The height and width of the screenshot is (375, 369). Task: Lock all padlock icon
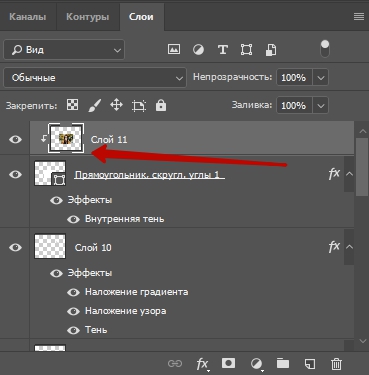[161, 105]
